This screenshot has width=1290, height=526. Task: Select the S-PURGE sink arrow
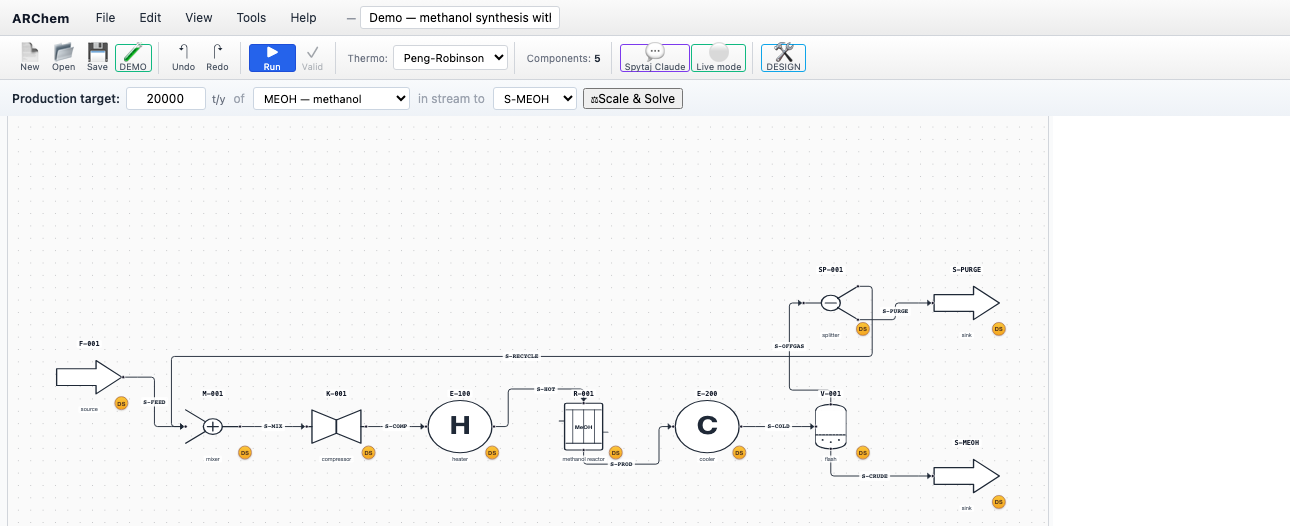point(966,302)
